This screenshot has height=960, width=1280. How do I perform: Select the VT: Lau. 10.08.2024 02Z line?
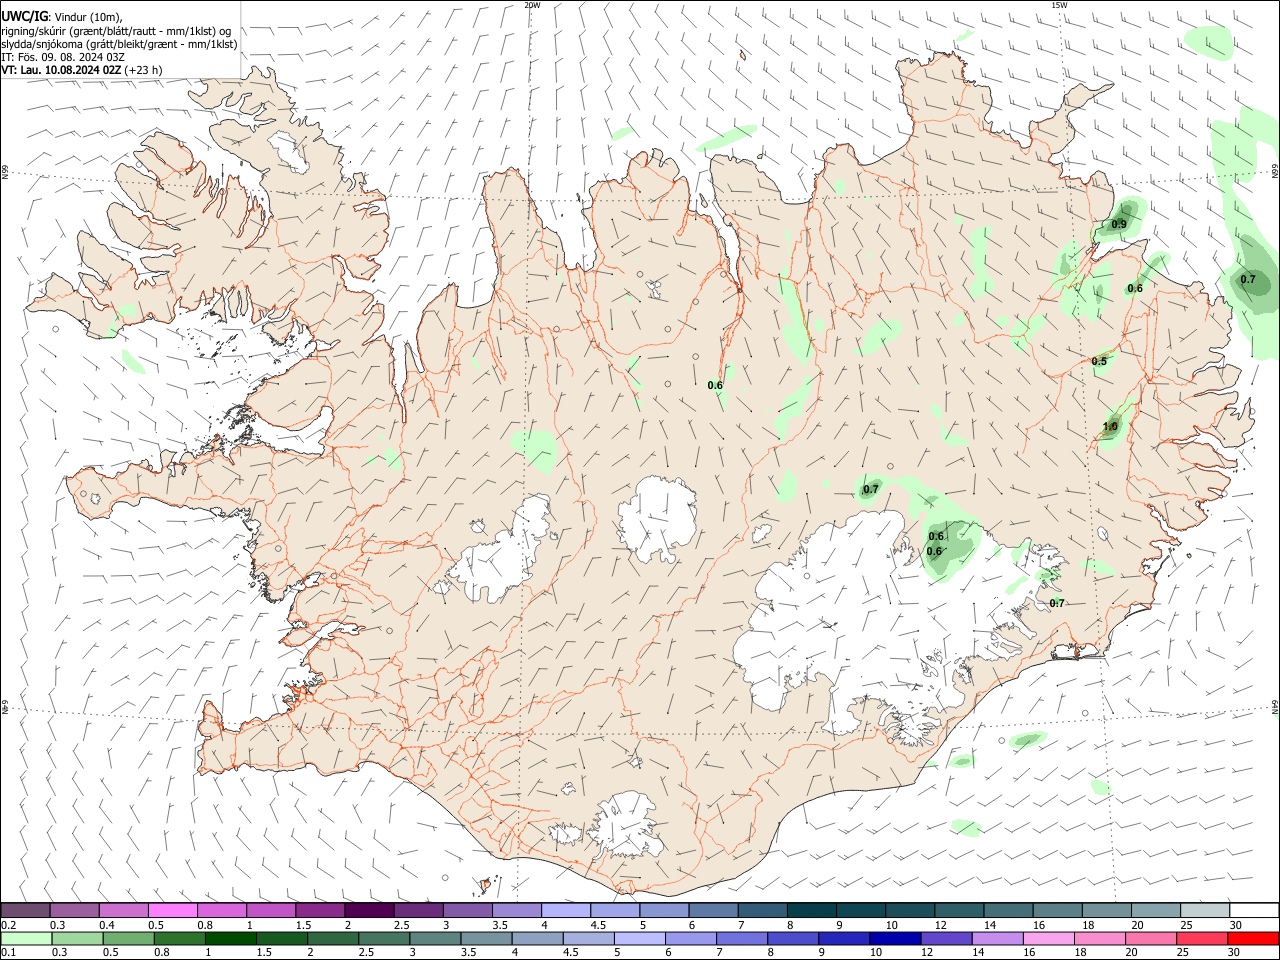[81, 70]
